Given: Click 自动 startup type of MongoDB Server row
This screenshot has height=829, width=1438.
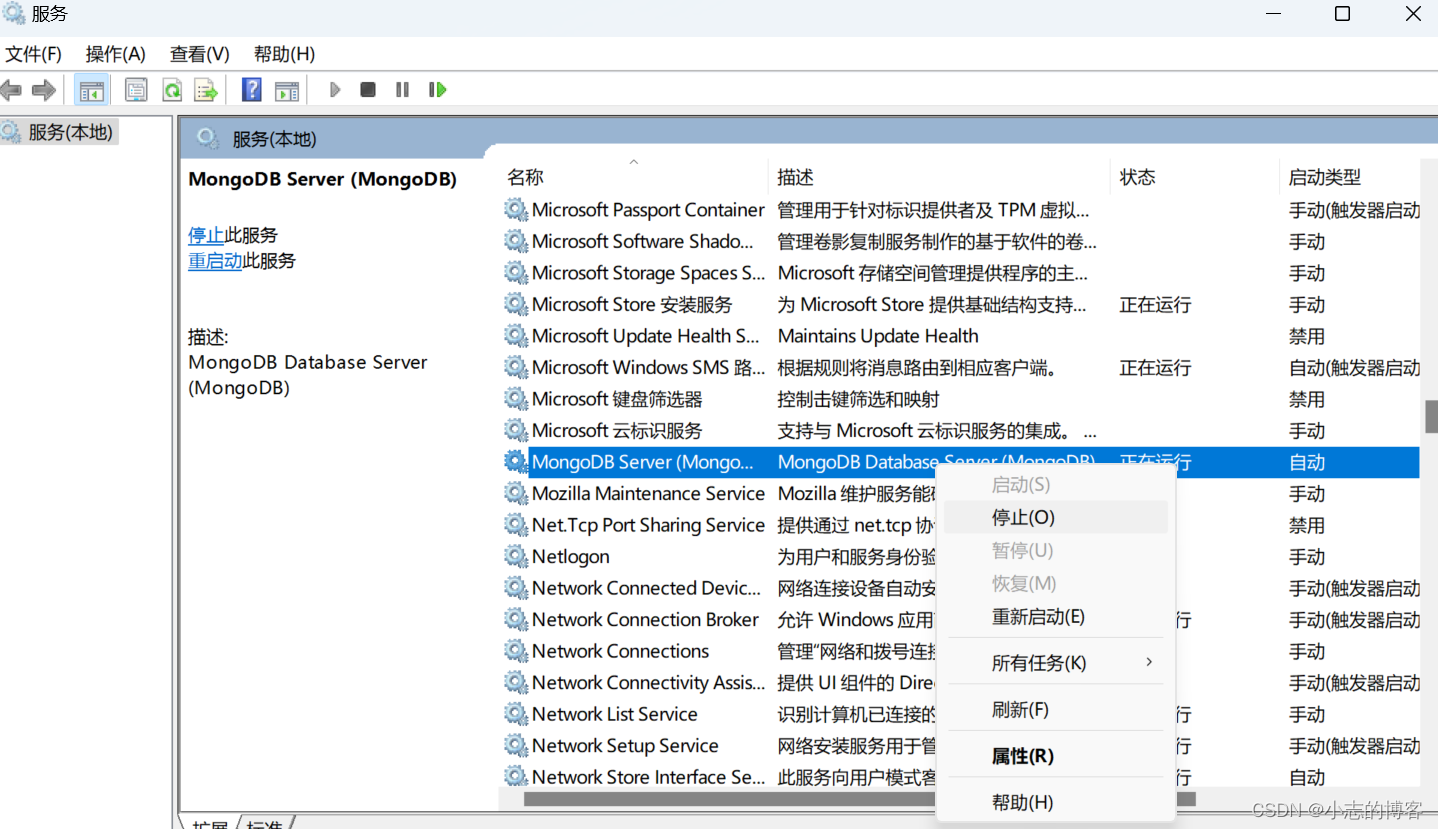Looking at the screenshot, I should (1307, 462).
